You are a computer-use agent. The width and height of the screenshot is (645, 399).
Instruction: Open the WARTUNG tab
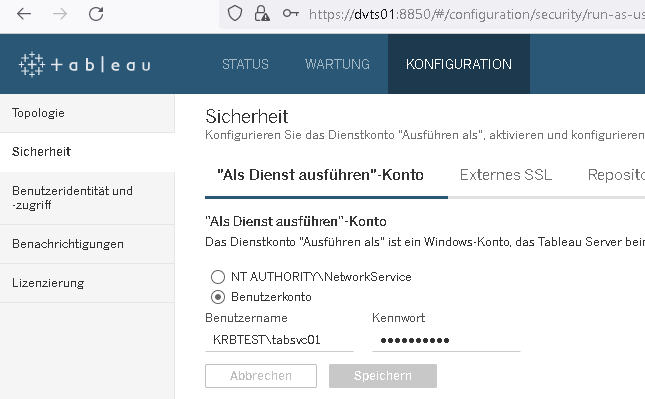pos(337,64)
